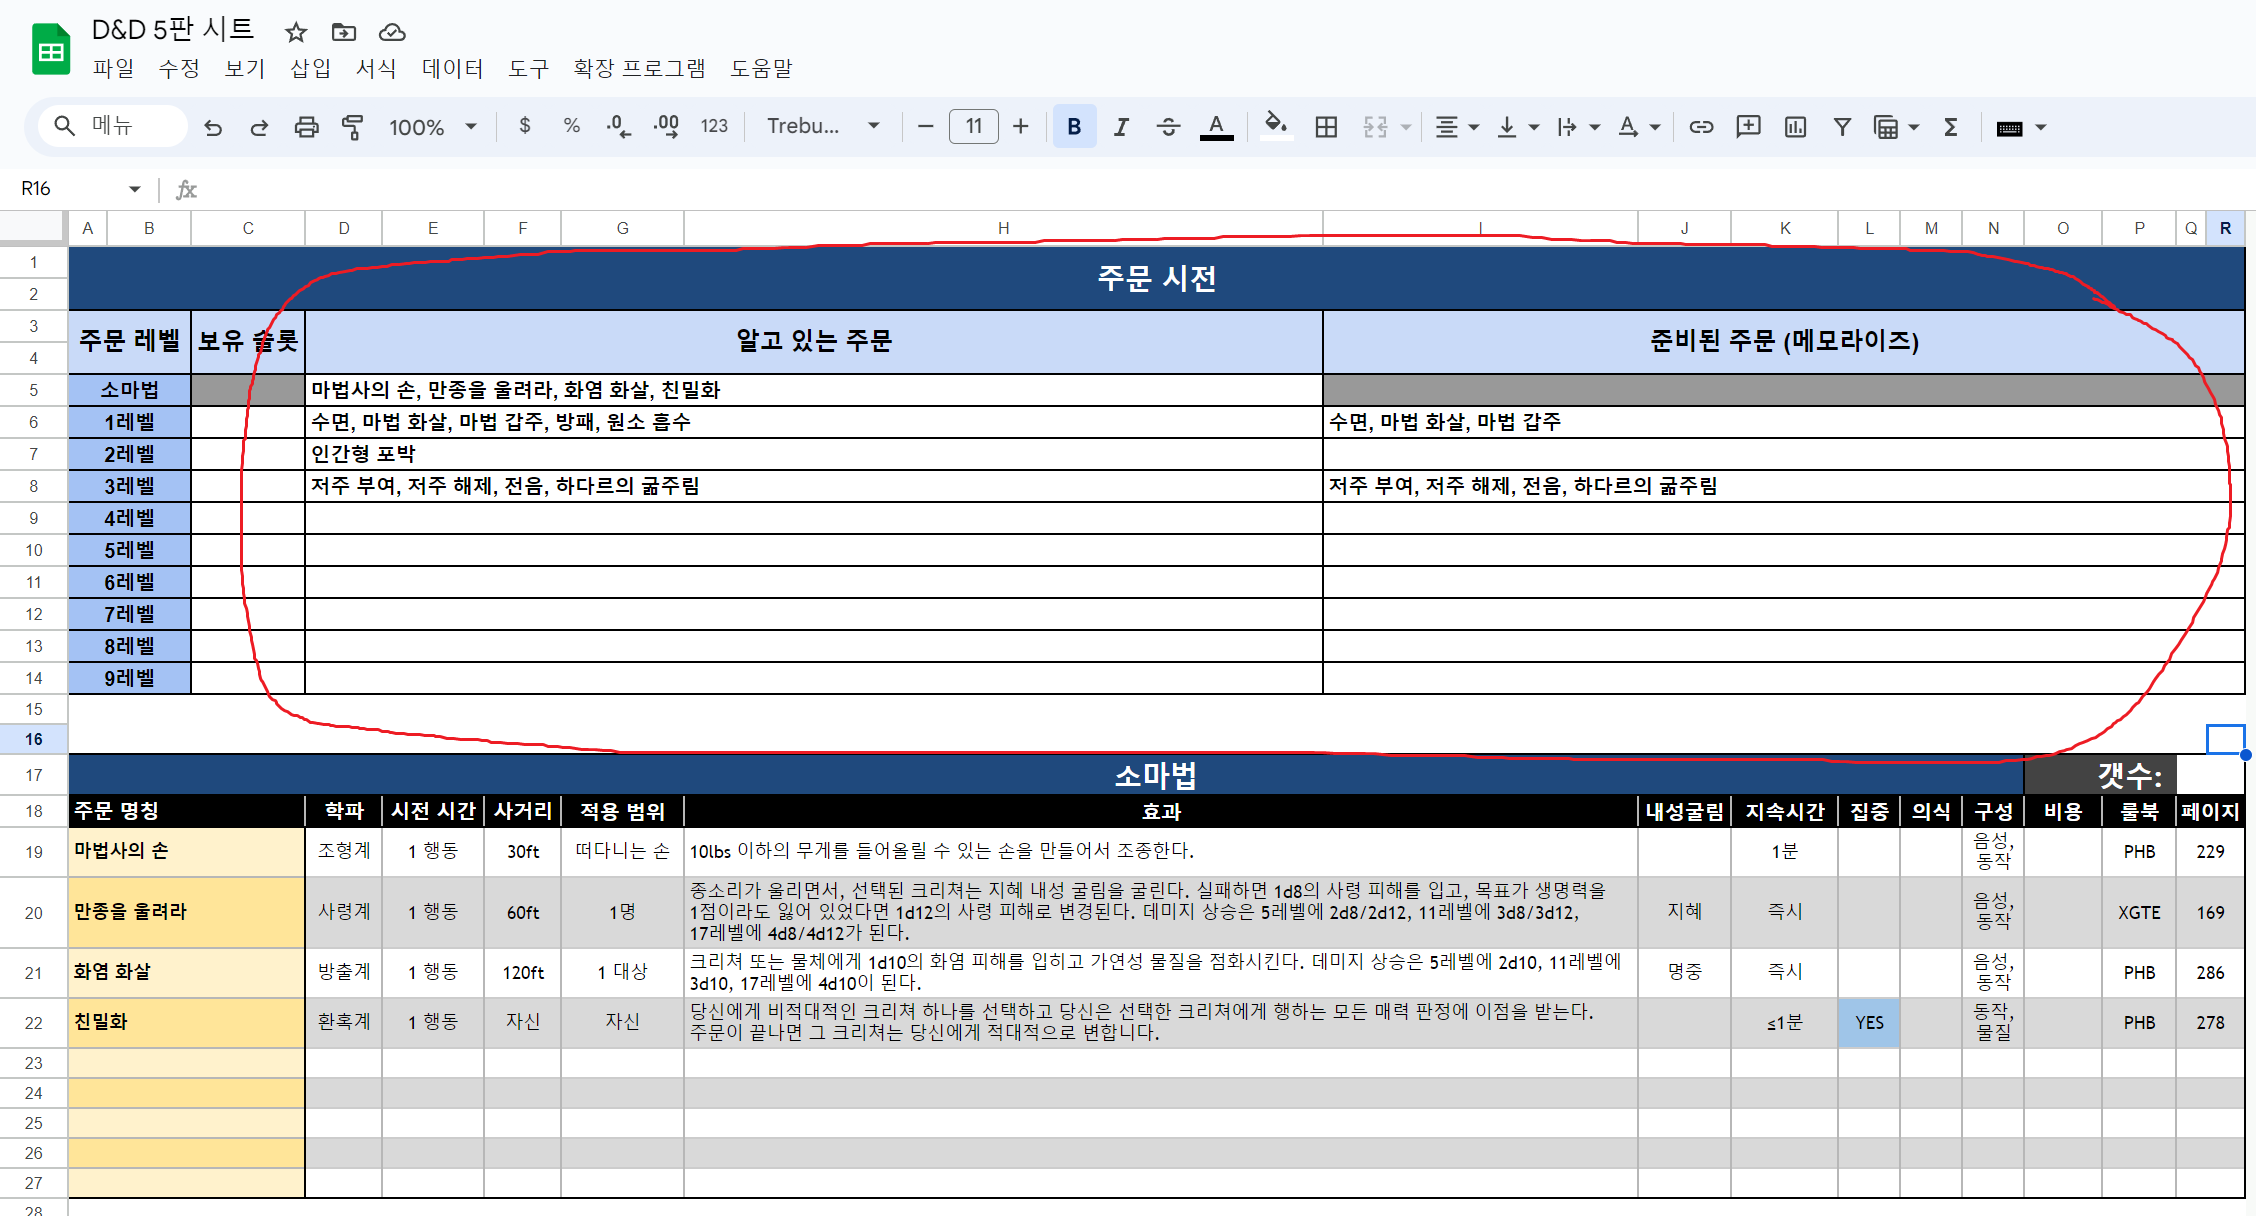The width and height of the screenshot is (2256, 1216).
Task: Toggle bold formatting button
Action: (x=1074, y=127)
